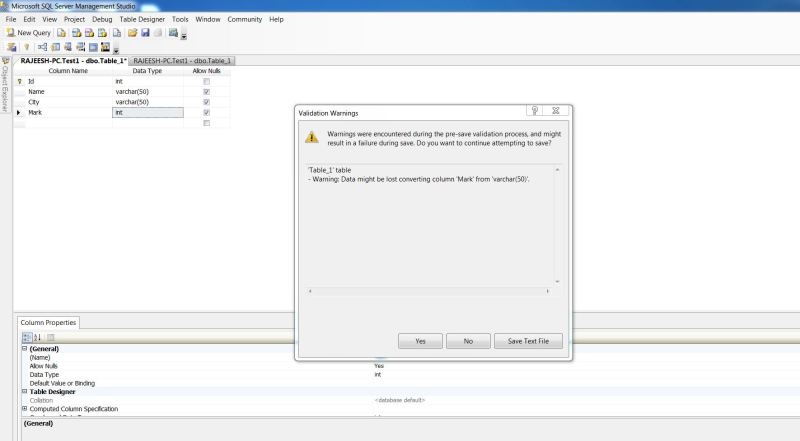
Task: Open the Help menu
Action: (x=277, y=19)
